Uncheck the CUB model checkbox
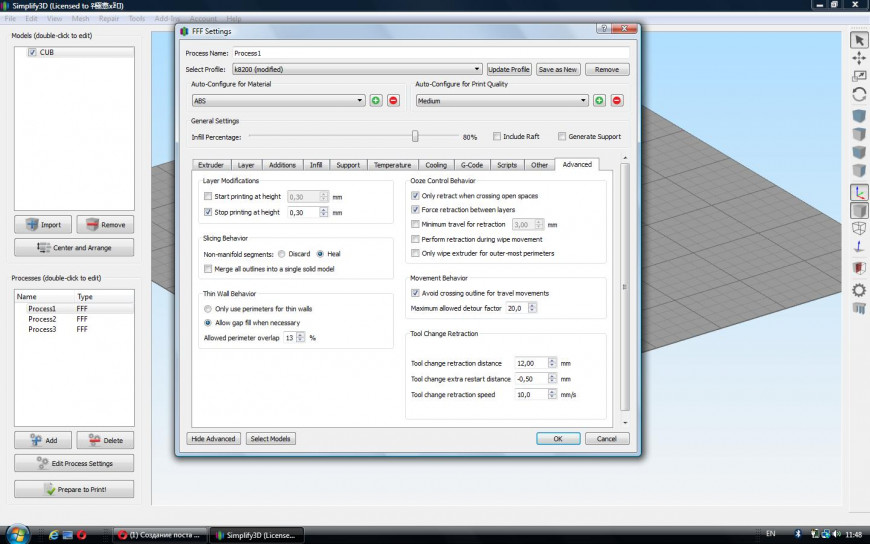The height and width of the screenshot is (544, 870). click(x=32, y=52)
